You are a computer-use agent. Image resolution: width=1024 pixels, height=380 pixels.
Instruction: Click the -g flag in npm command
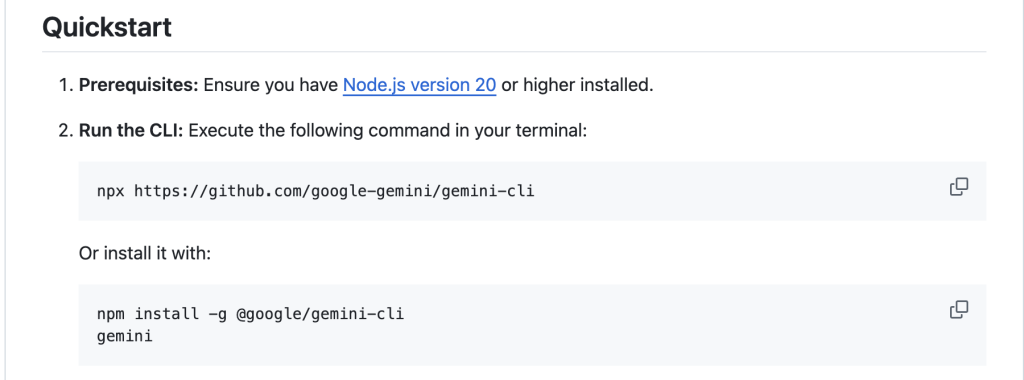[x=217, y=315]
